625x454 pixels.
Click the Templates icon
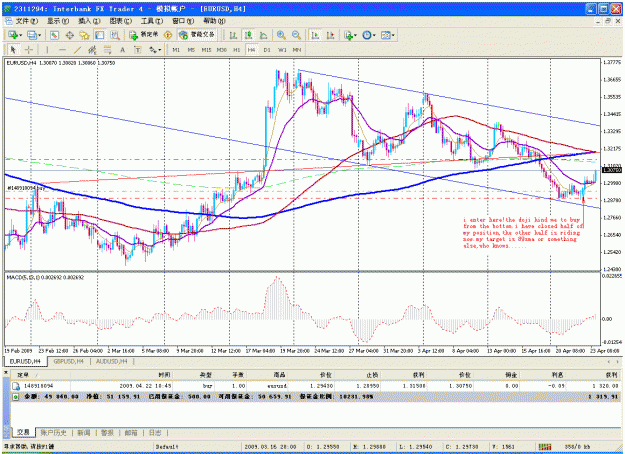385,35
